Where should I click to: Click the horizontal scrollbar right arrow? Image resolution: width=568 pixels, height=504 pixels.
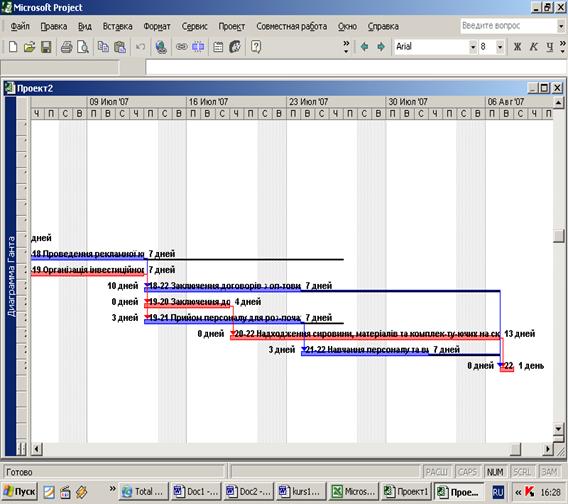tap(548, 449)
